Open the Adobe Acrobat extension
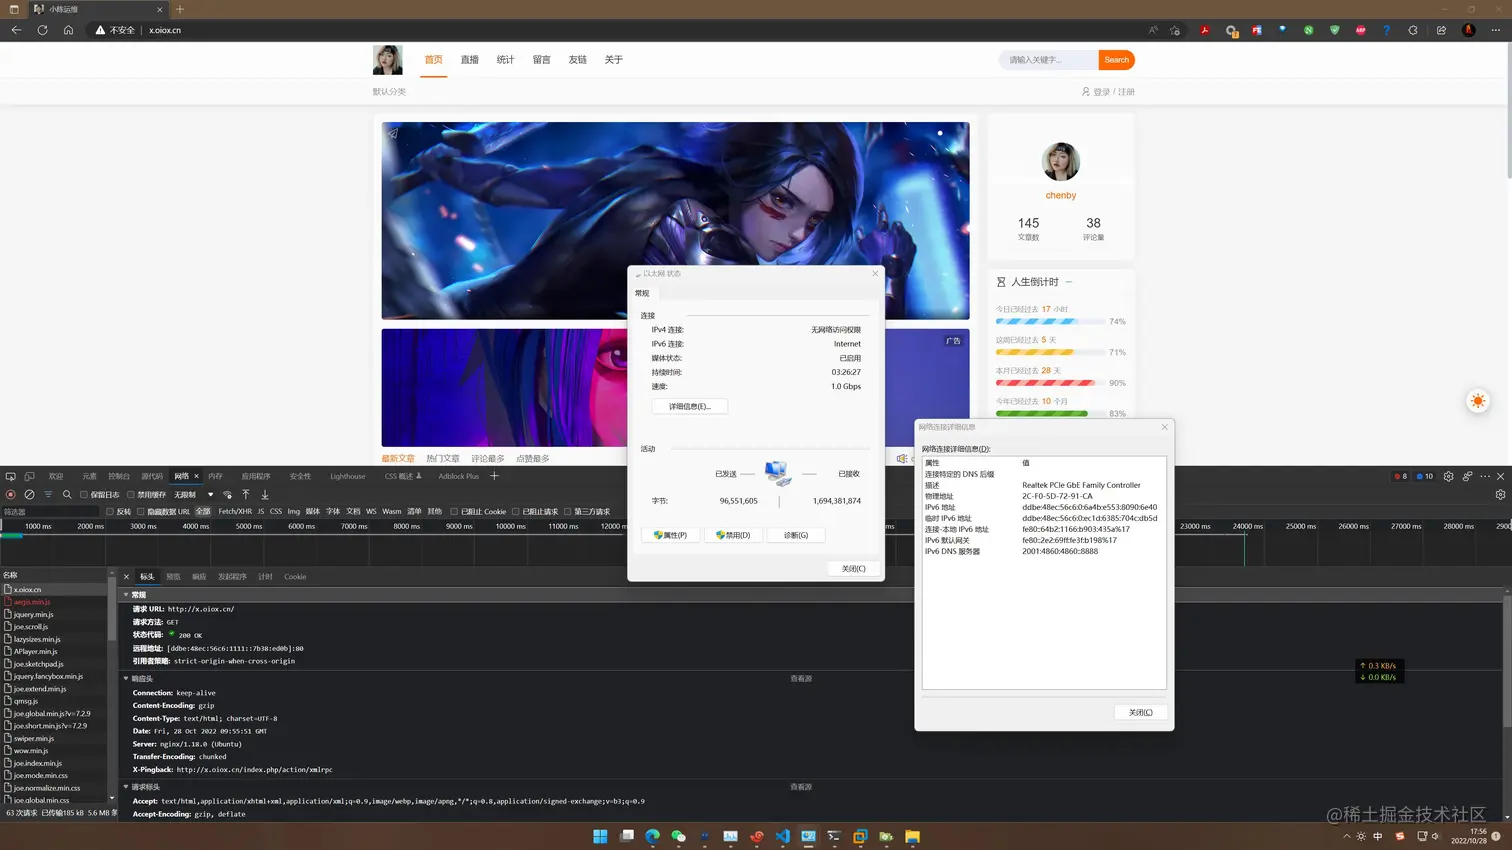The image size is (1512, 850). (1205, 30)
